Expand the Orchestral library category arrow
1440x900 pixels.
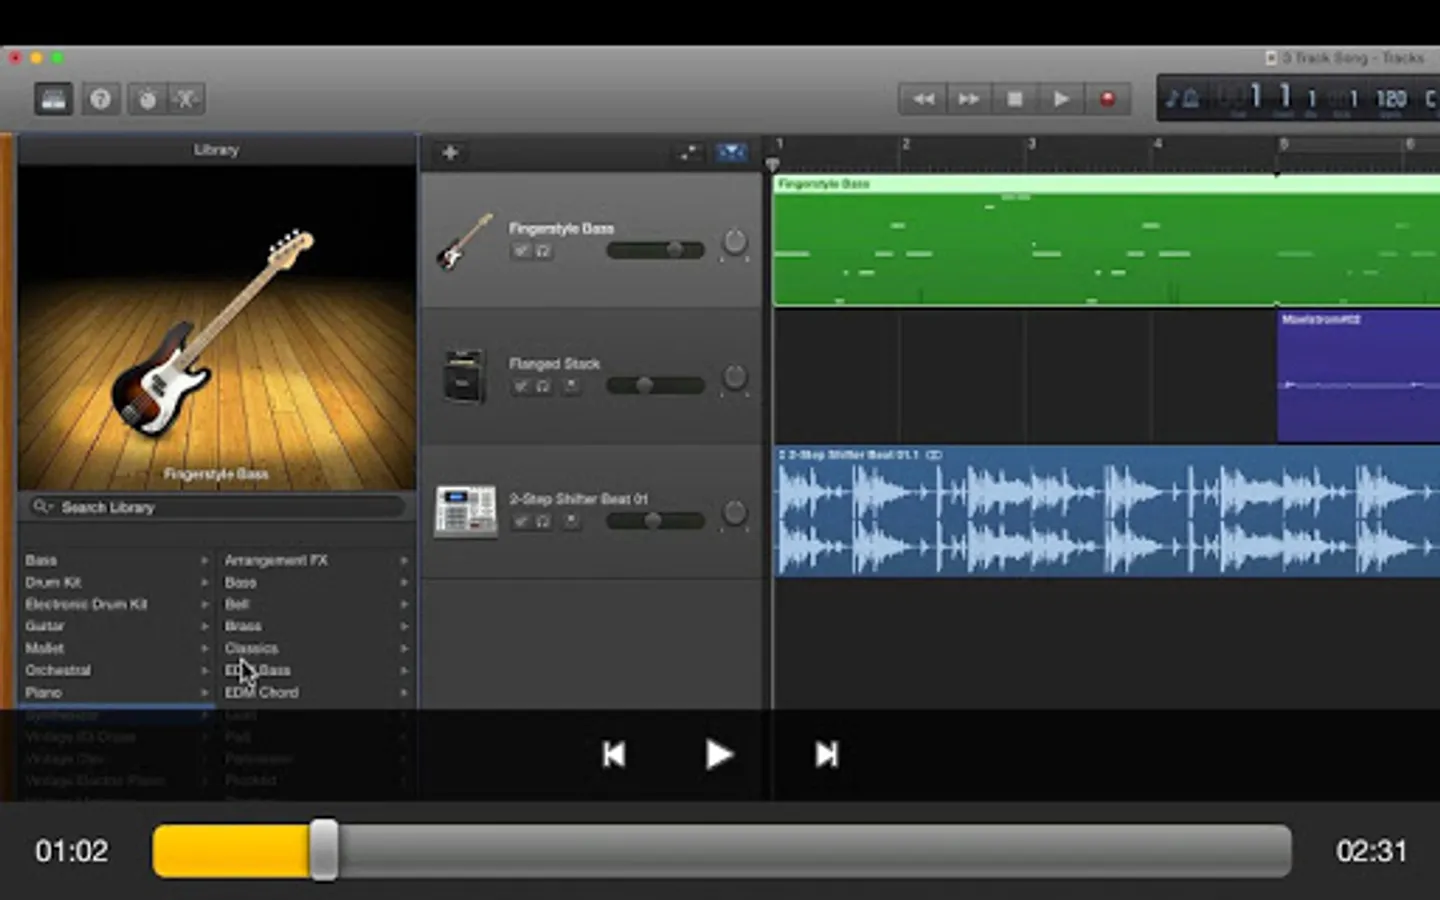tap(204, 670)
